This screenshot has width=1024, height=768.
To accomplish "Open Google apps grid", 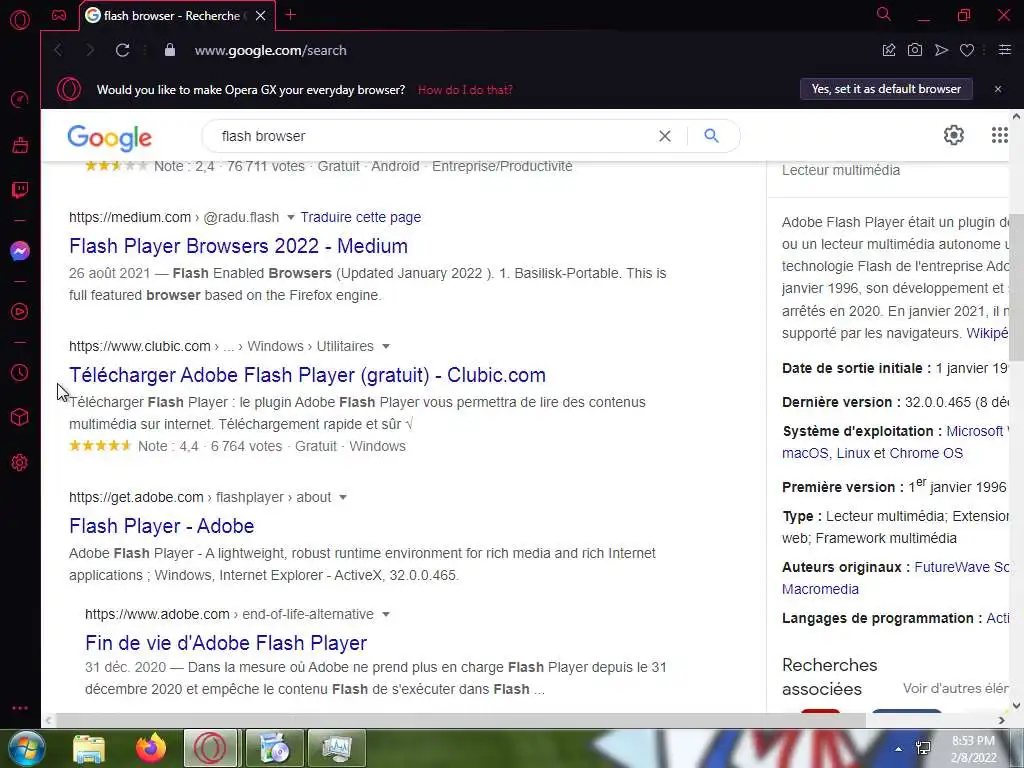I will (999, 135).
